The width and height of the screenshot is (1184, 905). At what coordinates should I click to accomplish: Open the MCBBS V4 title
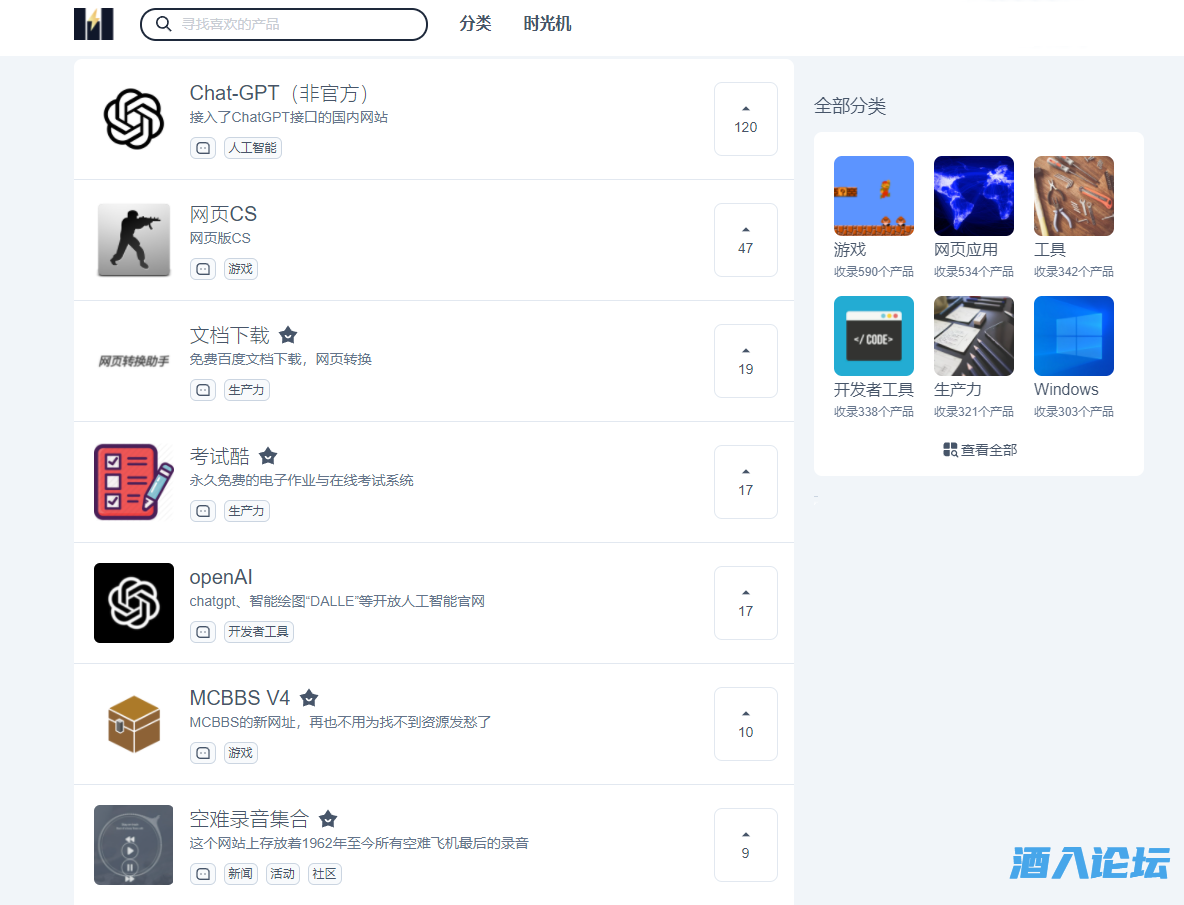pyautogui.click(x=240, y=698)
